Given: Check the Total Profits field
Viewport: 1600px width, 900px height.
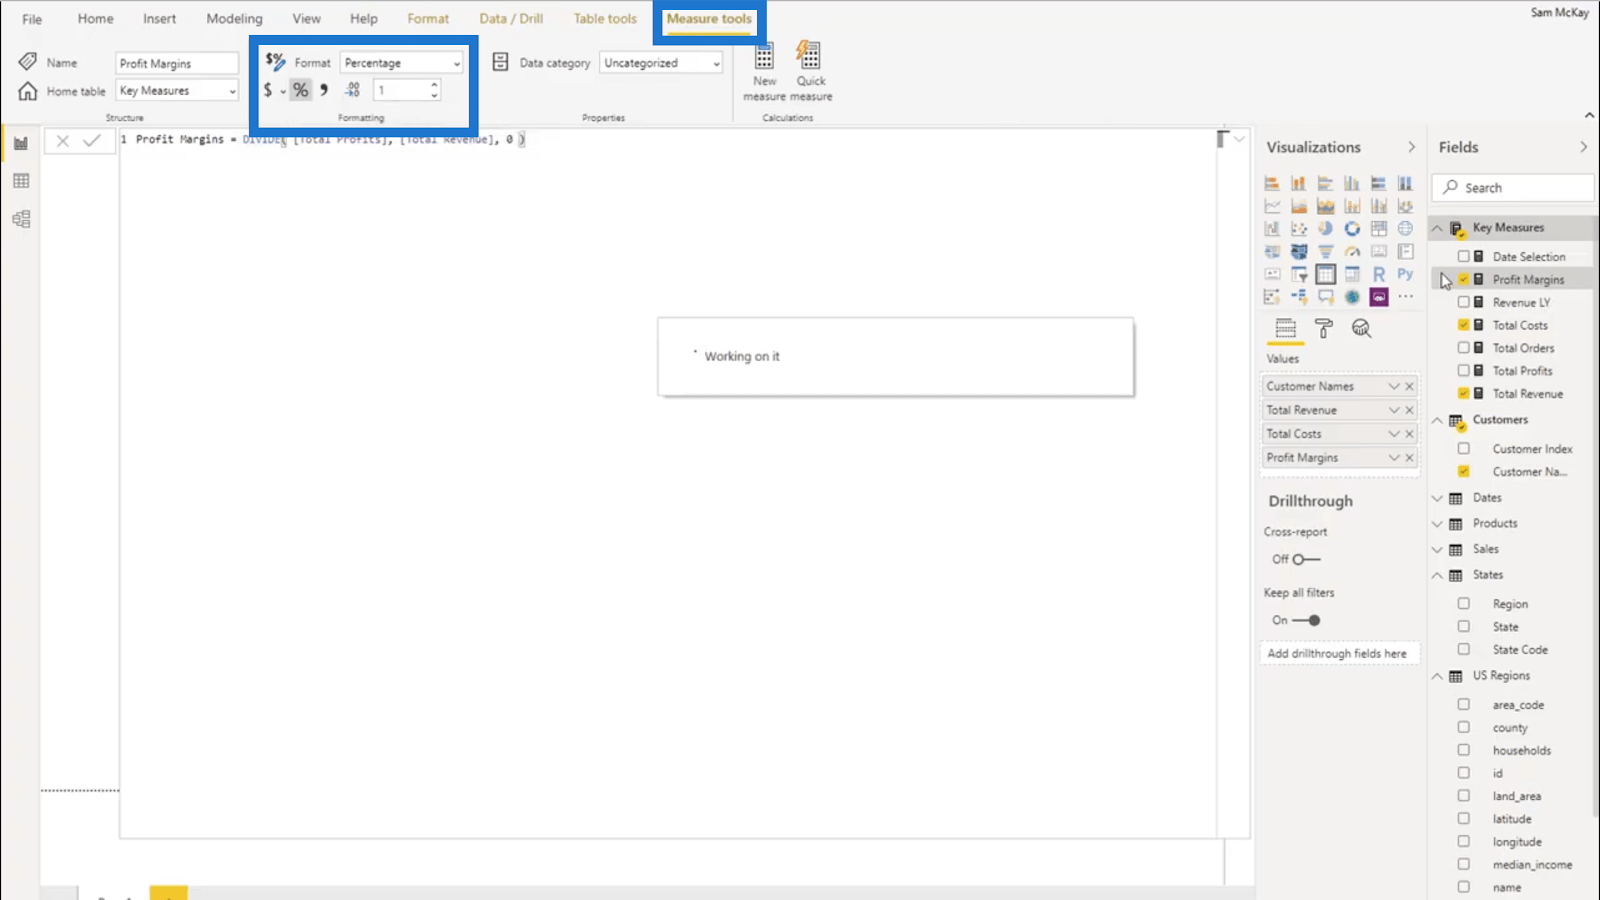Looking at the screenshot, I should [1464, 371].
